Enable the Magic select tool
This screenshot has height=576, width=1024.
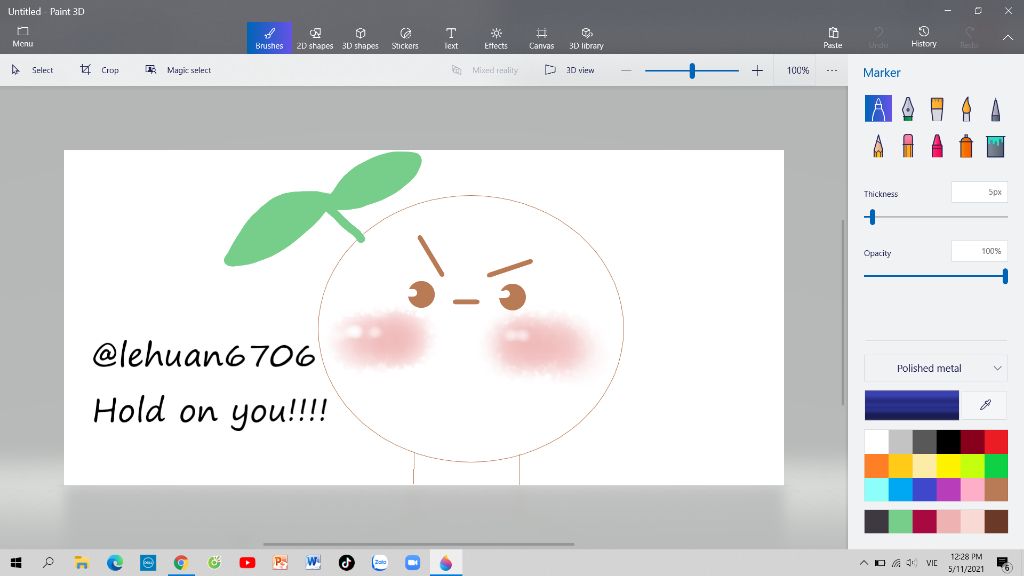[x=178, y=70]
